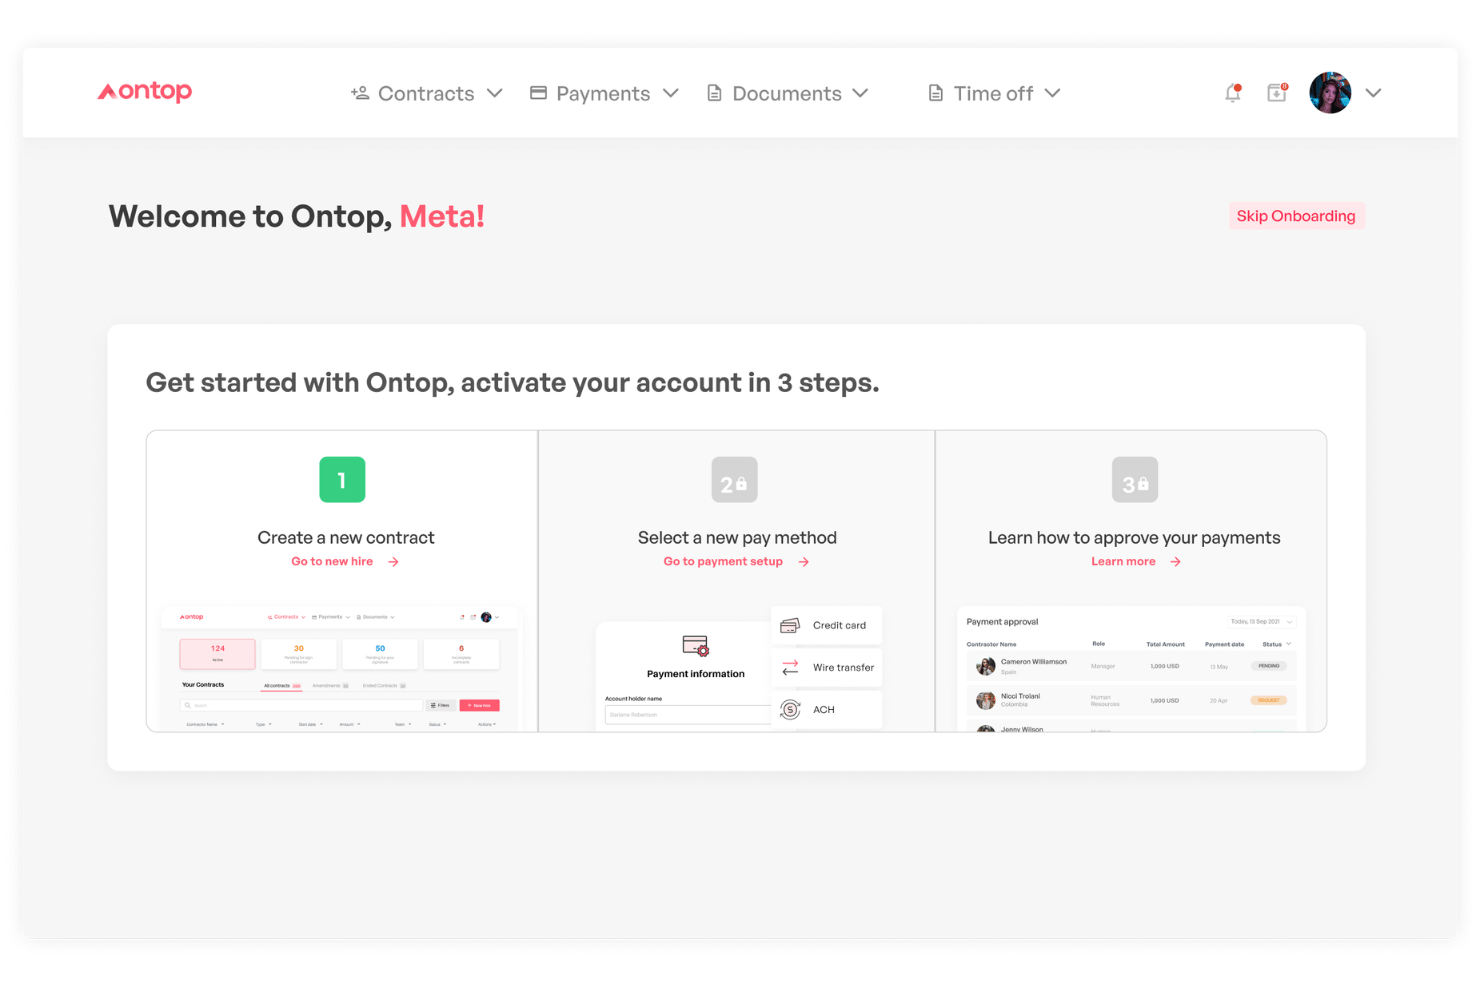Click the green step 1 badge
Image resolution: width=1480 pixels, height=987 pixels.
tap(342, 480)
